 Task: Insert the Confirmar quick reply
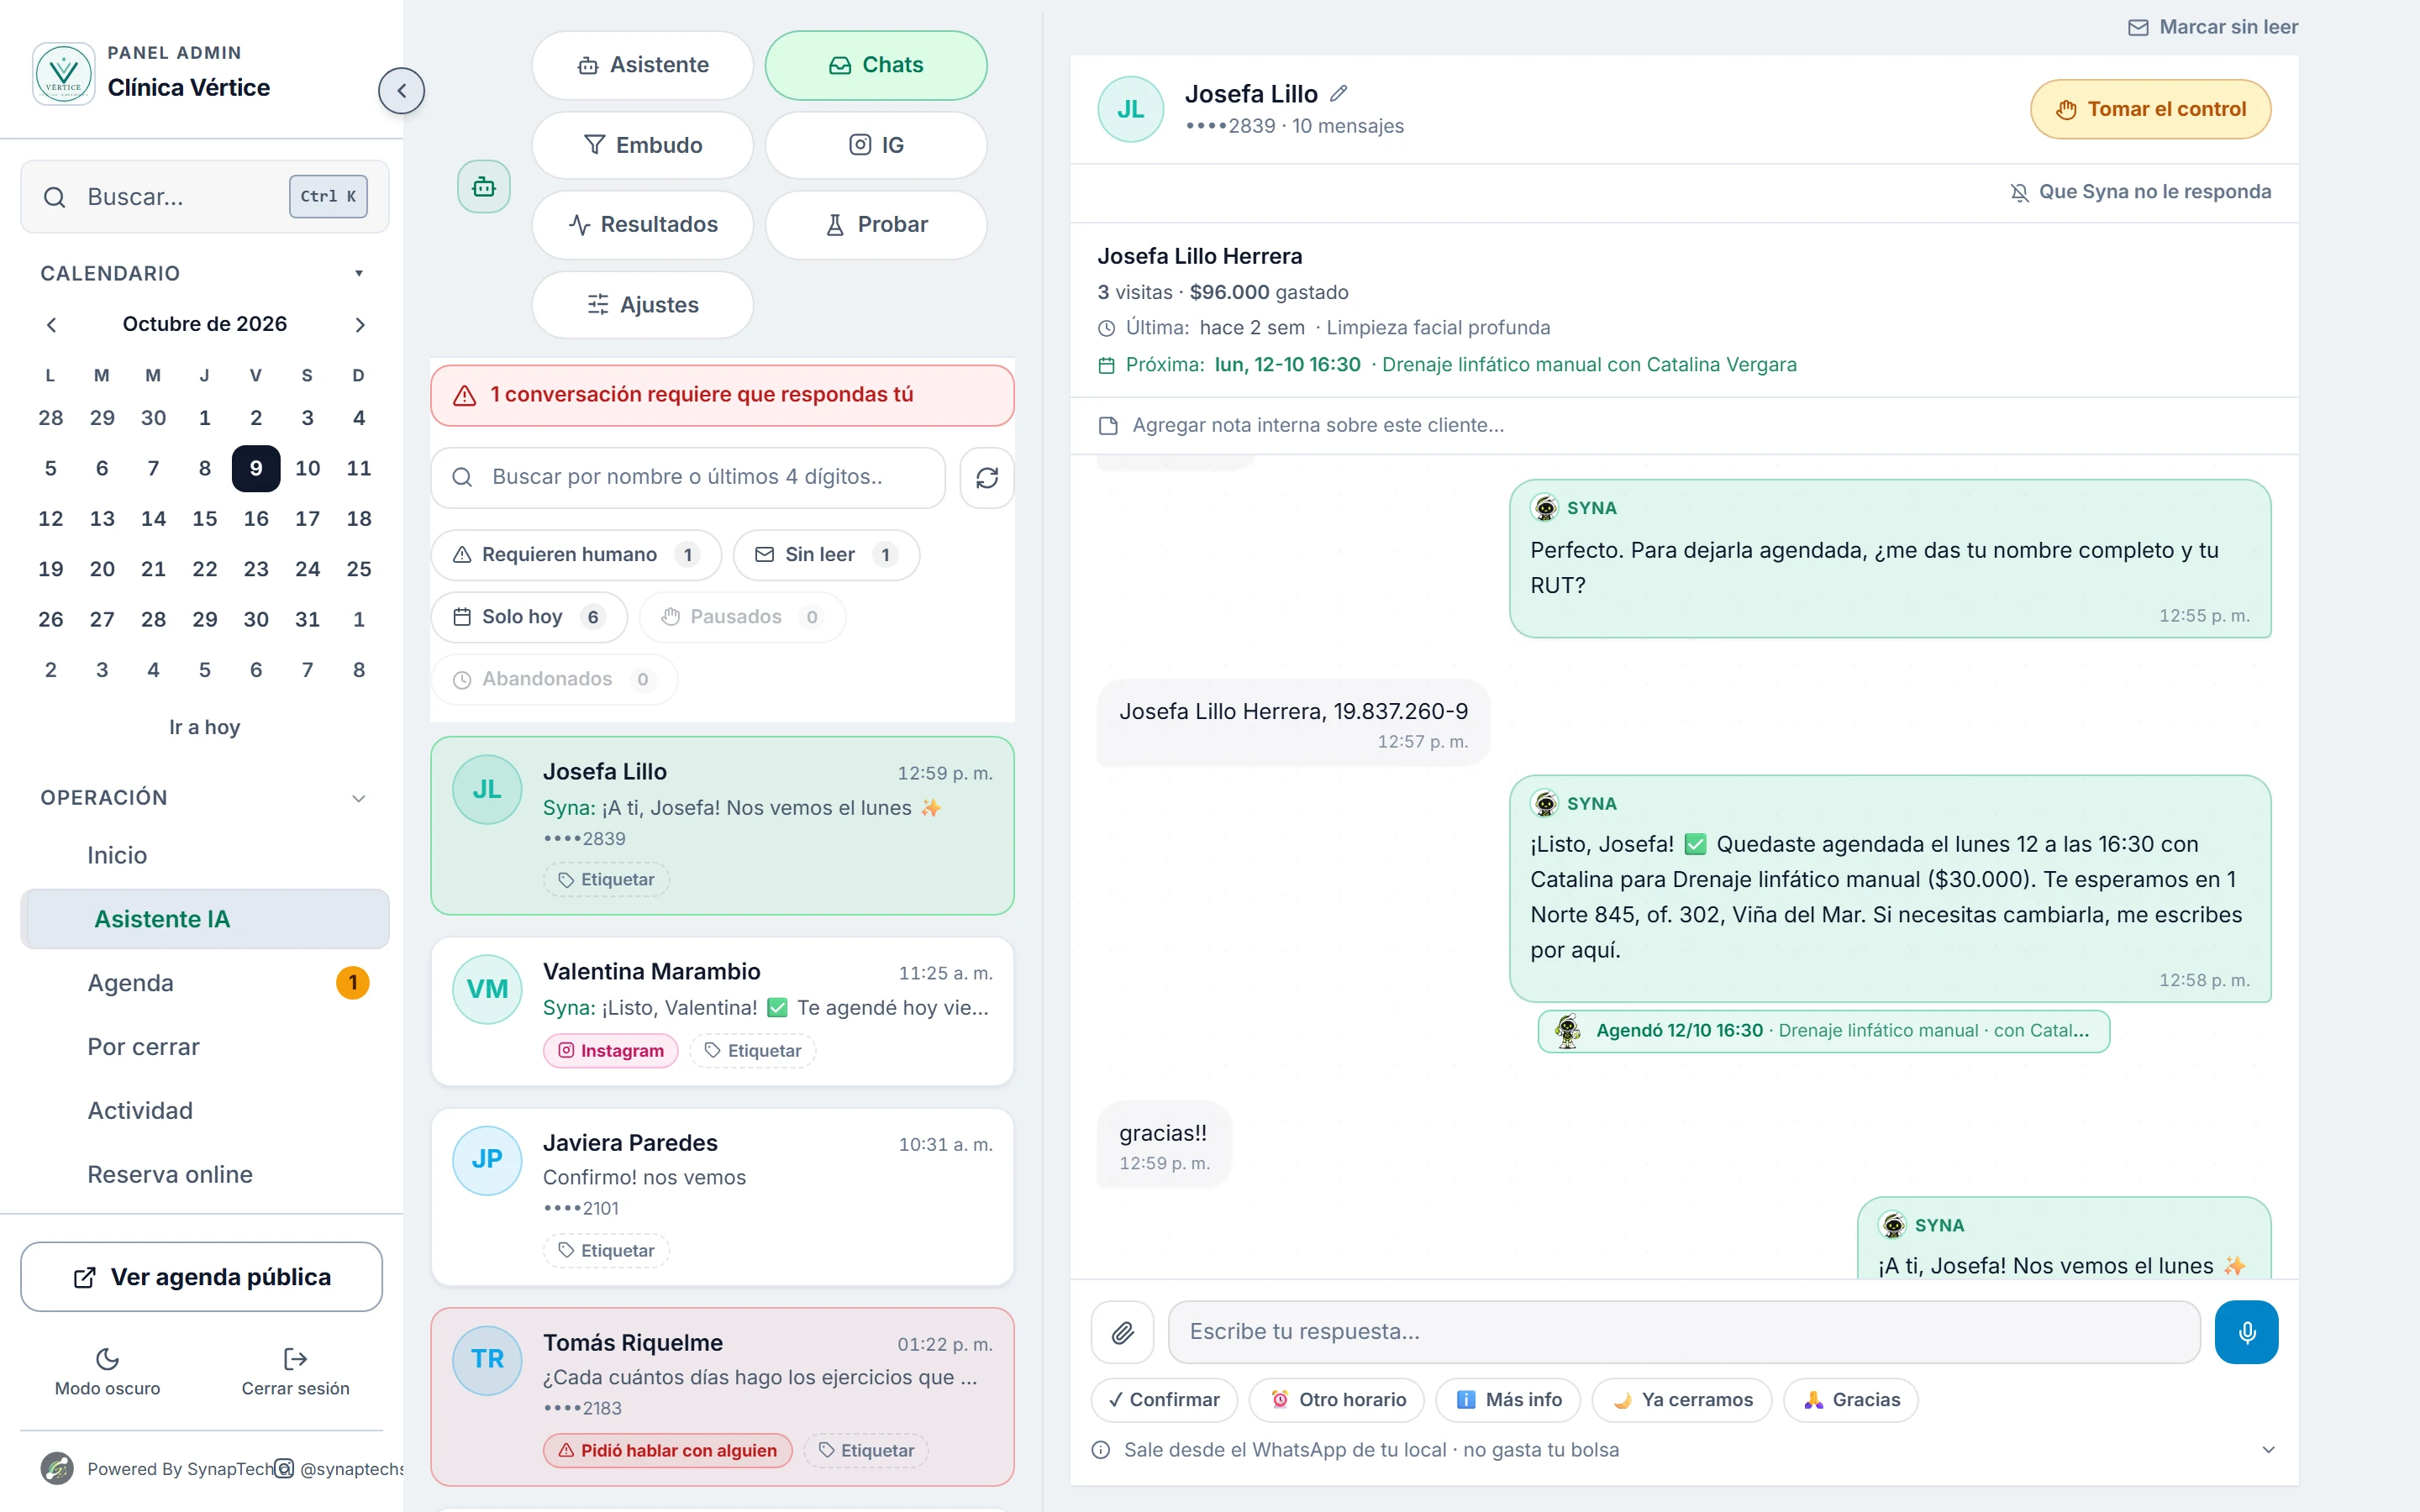pyautogui.click(x=1164, y=1400)
